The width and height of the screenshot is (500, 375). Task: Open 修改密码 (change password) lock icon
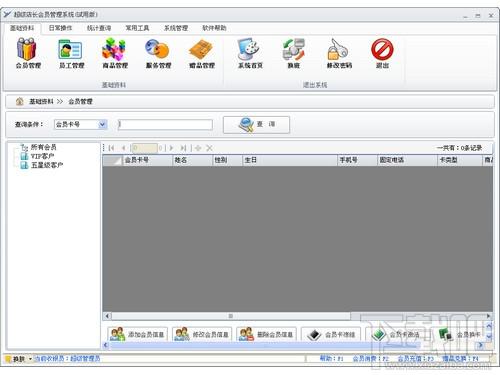339,53
